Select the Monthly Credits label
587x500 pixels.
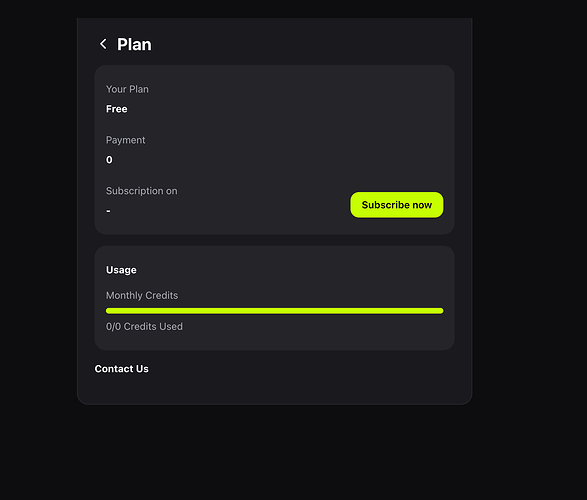(x=142, y=295)
